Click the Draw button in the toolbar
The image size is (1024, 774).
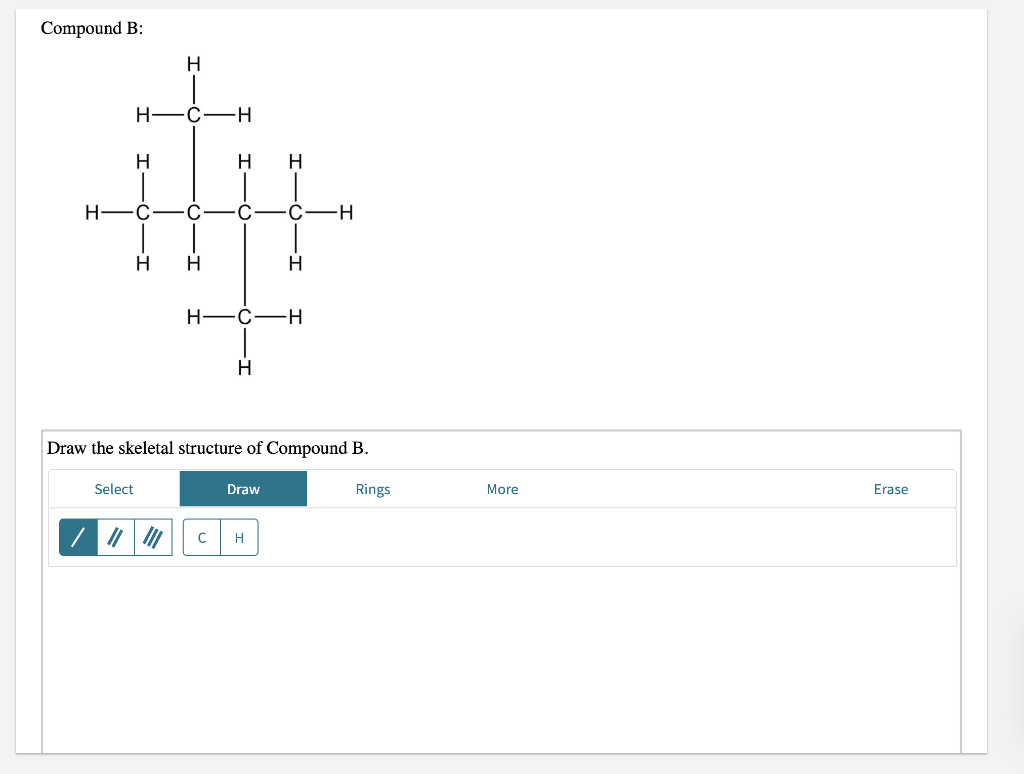[242, 489]
